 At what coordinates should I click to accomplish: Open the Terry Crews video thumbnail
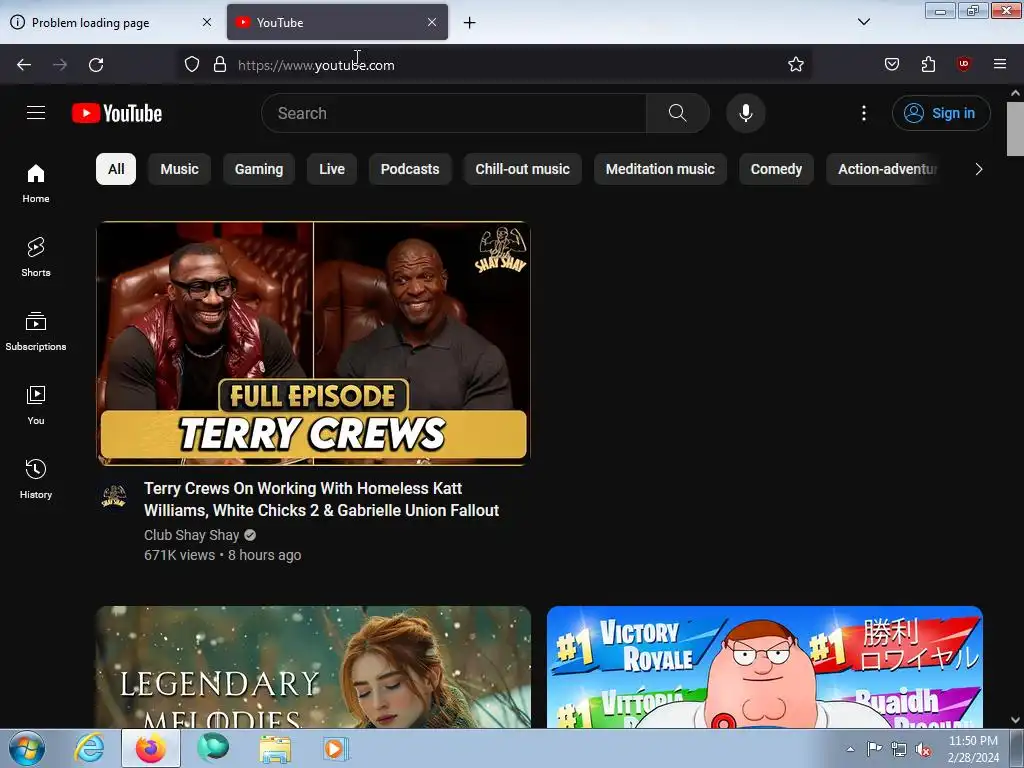[313, 344]
